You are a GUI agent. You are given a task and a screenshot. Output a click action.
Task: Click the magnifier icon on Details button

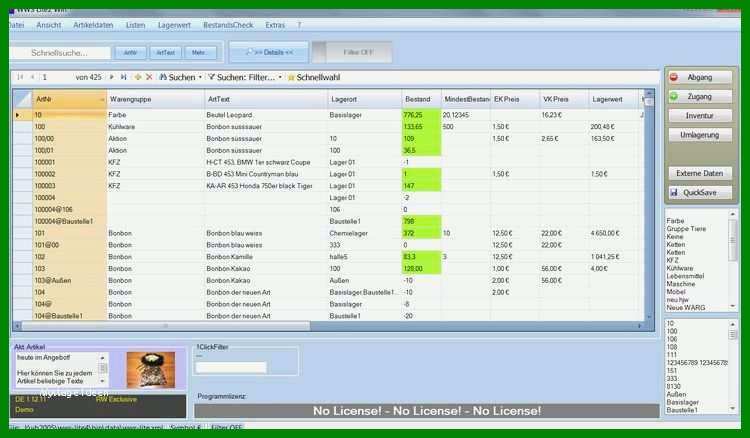[249, 52]
